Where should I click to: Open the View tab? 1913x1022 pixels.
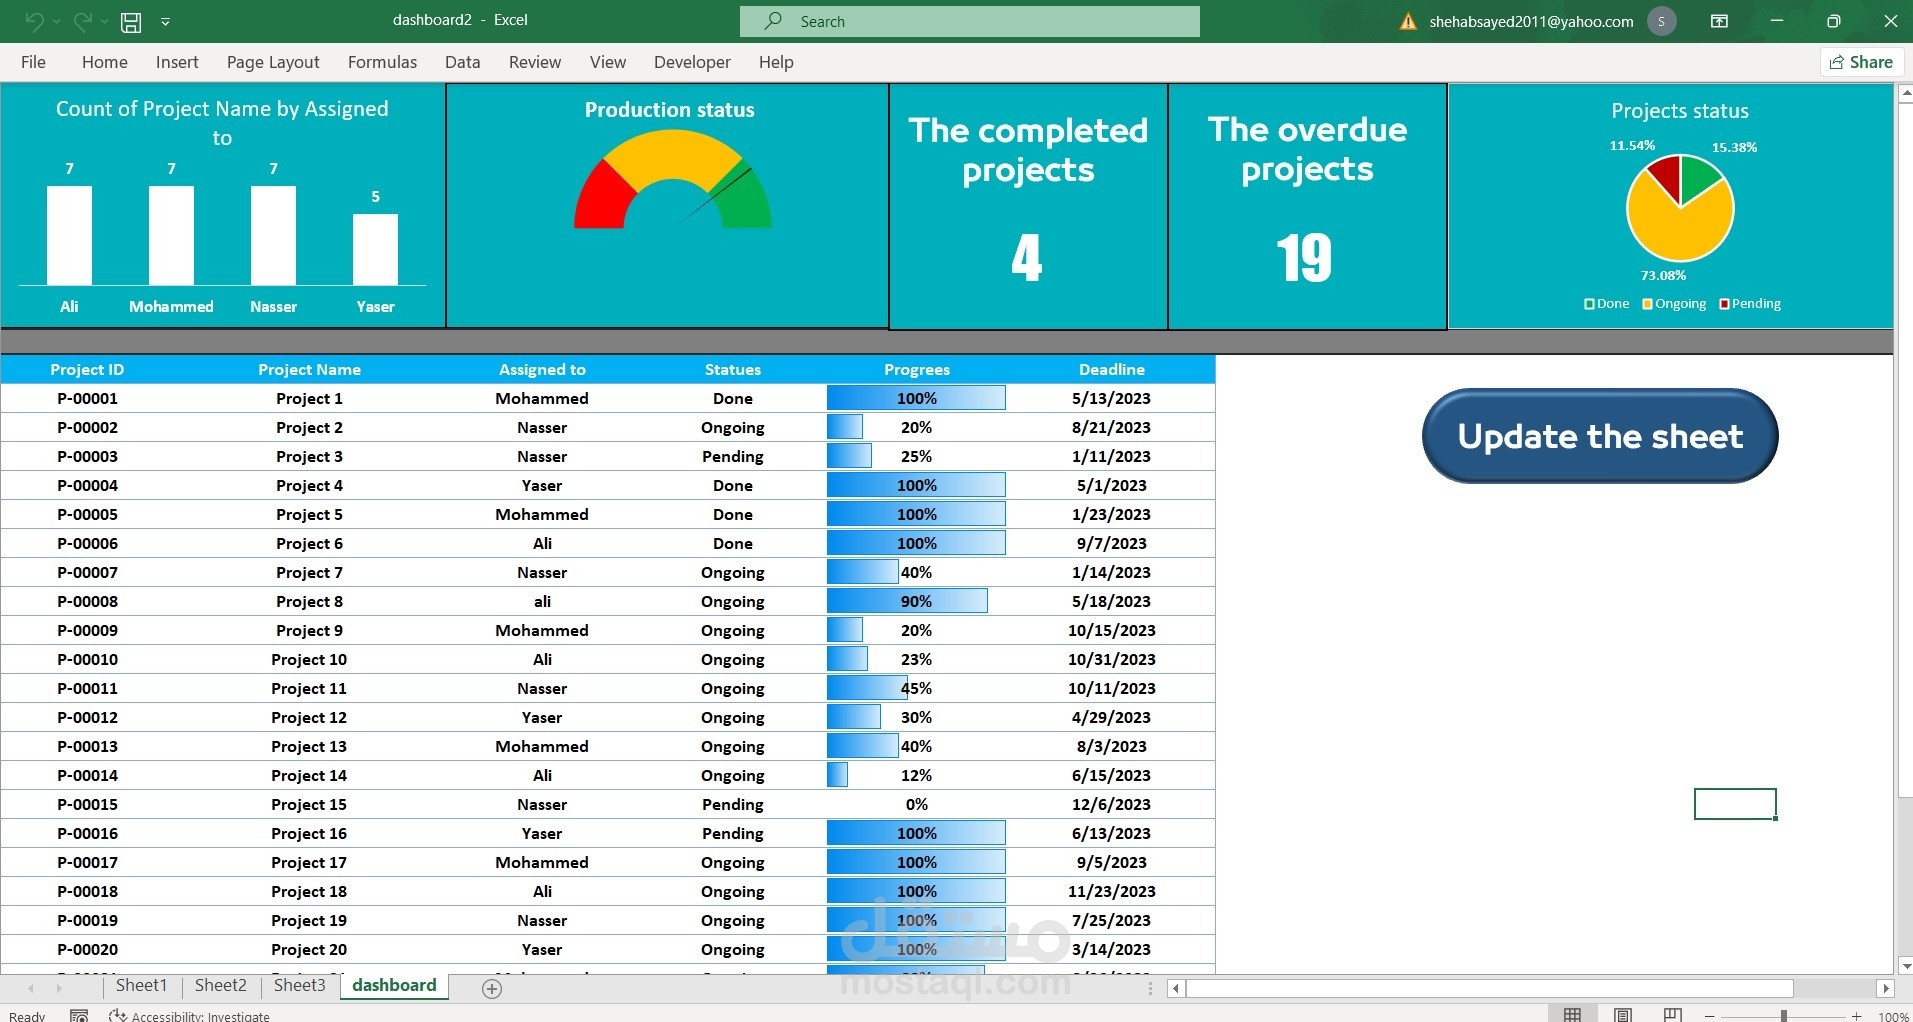608,62
